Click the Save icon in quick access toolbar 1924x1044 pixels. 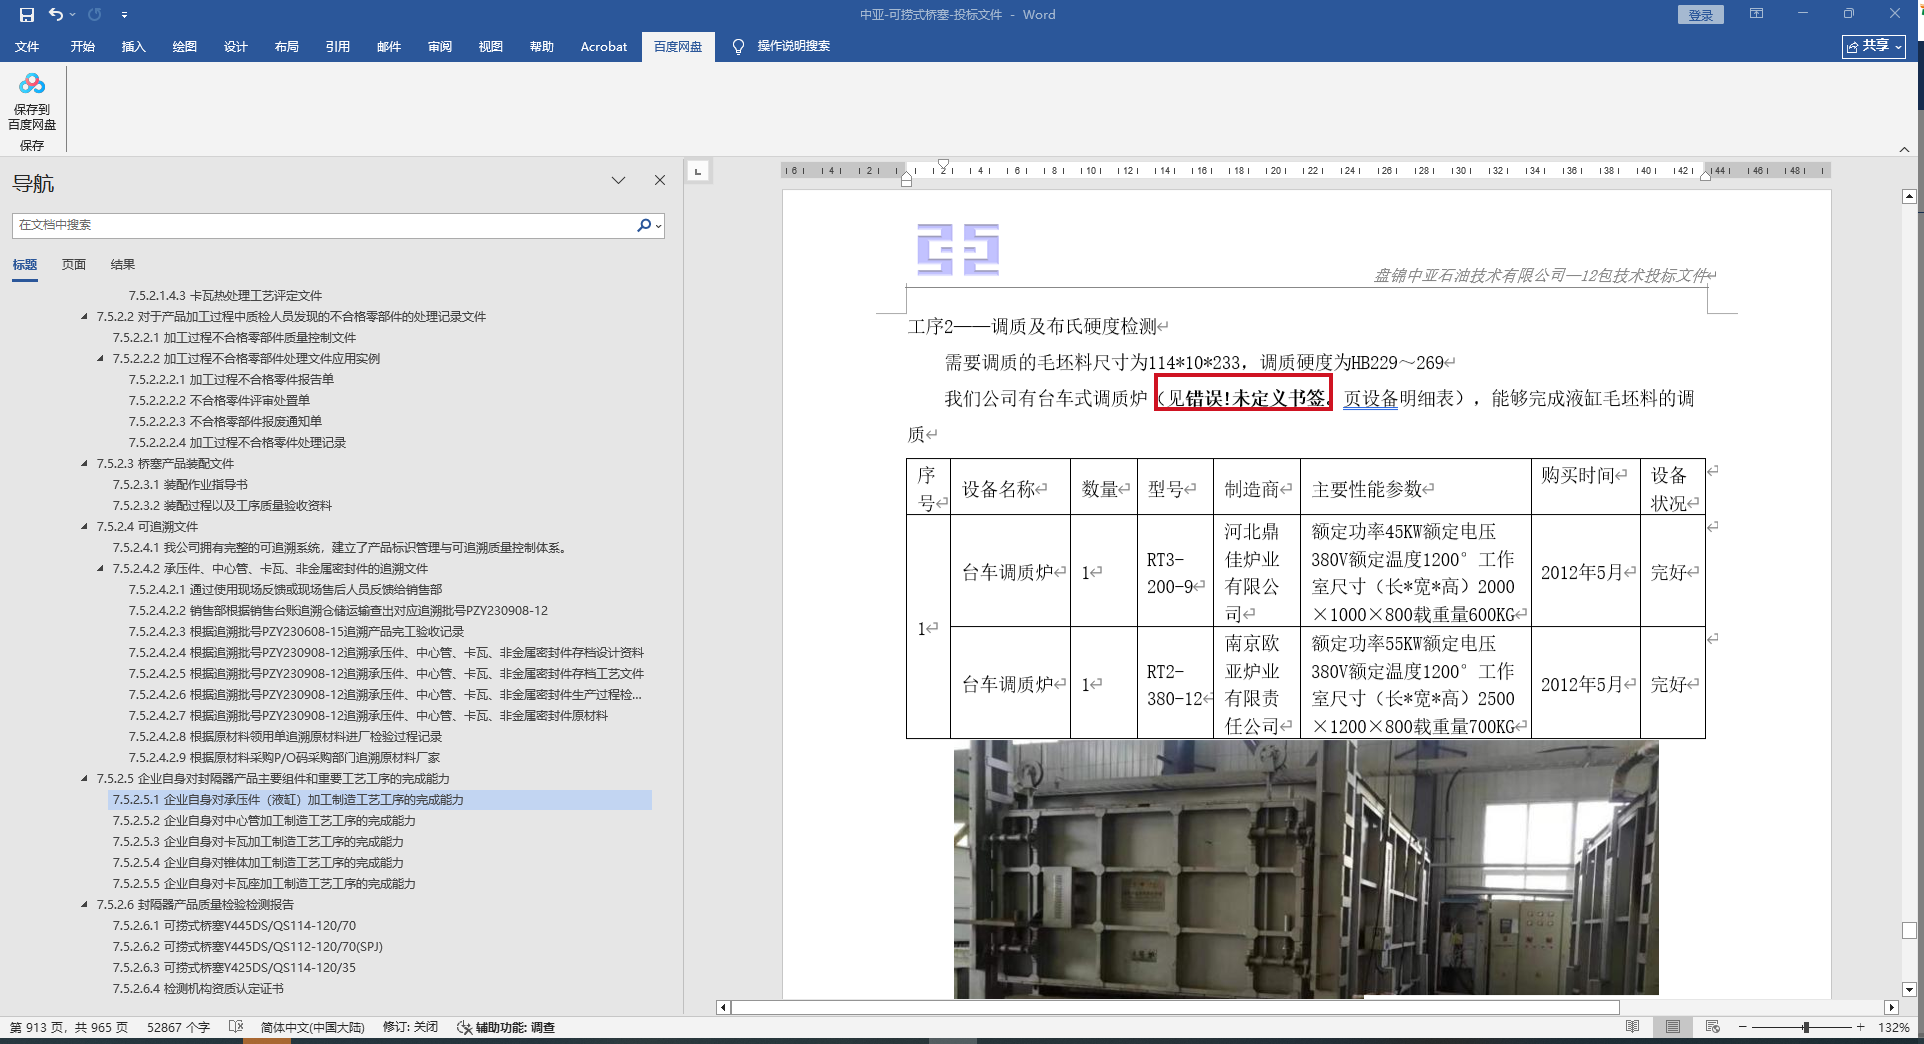point(27,15)
